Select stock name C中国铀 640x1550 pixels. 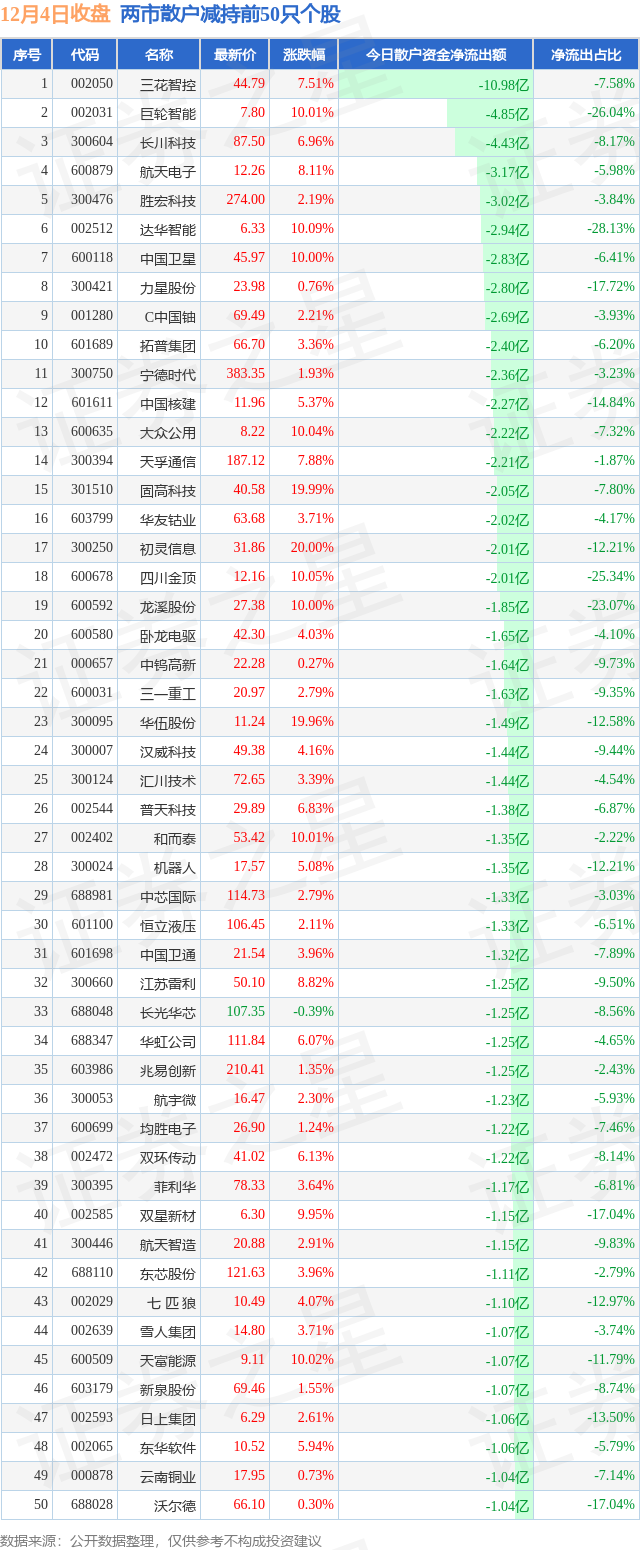171,316
